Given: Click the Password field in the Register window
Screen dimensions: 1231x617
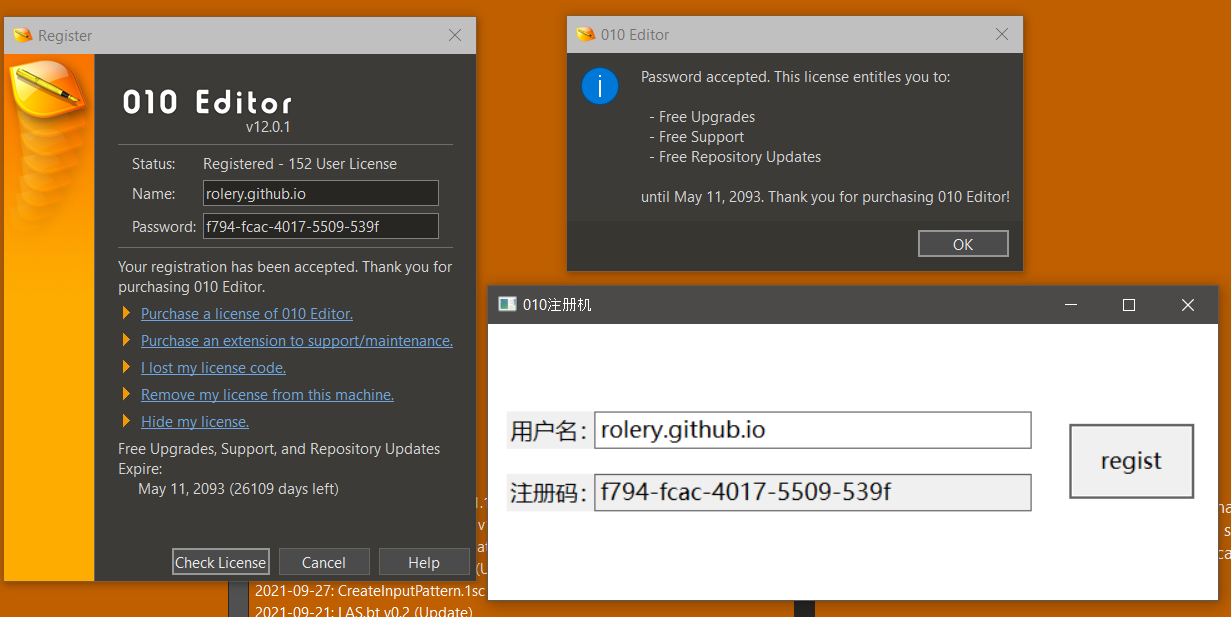Looking at the screenshot, I should coord(321,226).
